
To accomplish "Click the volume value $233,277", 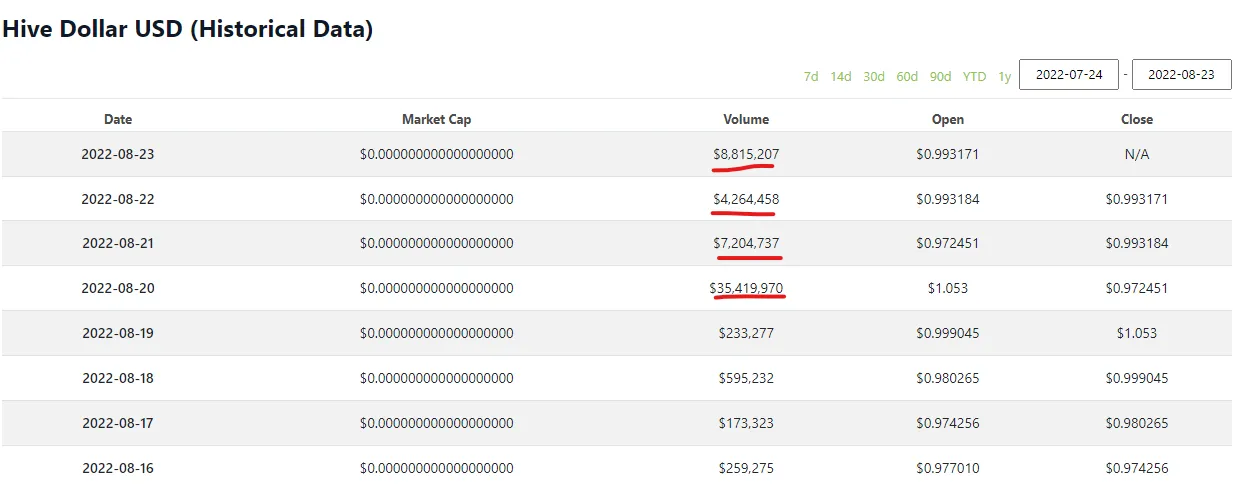I will (x=746, y=333).
